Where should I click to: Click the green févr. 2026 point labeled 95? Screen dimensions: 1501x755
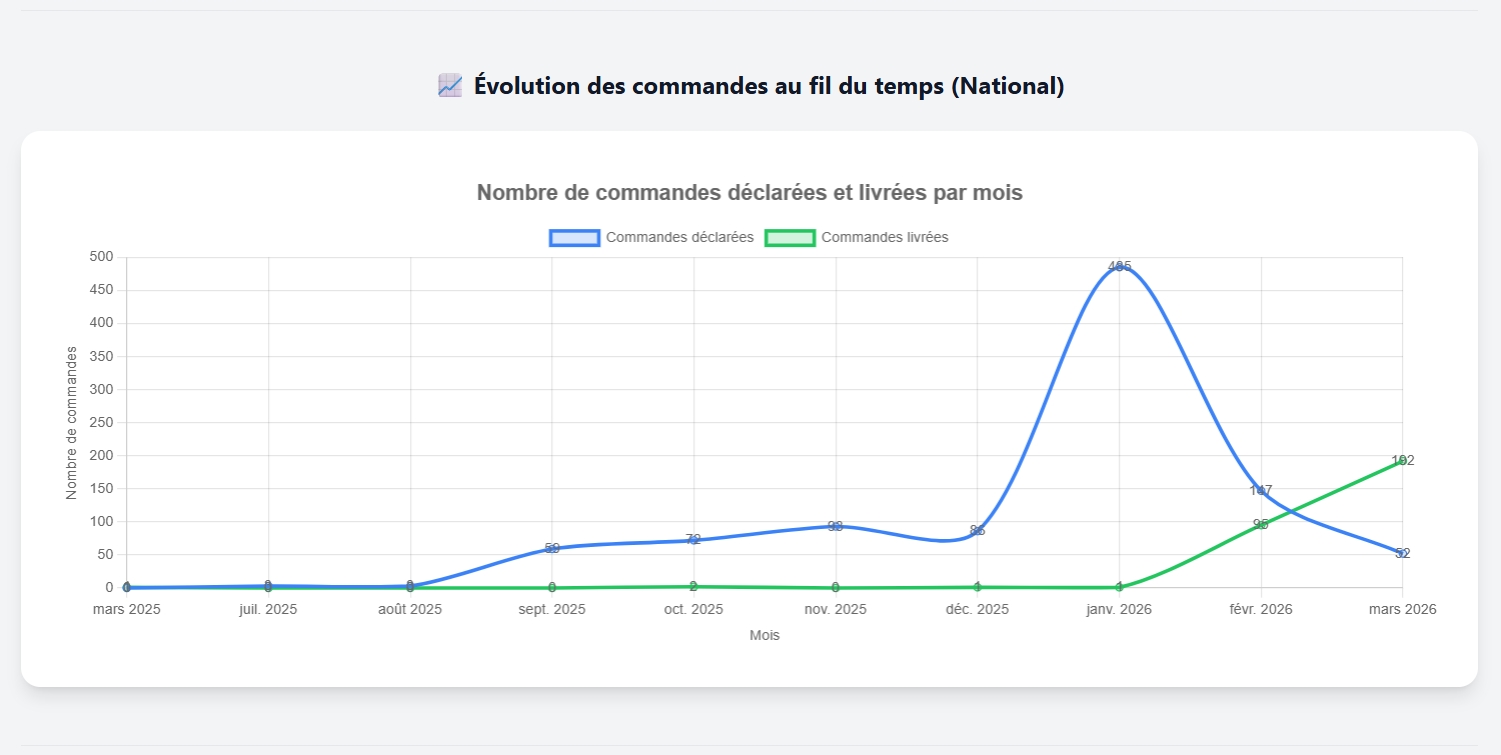point(1261,525)
